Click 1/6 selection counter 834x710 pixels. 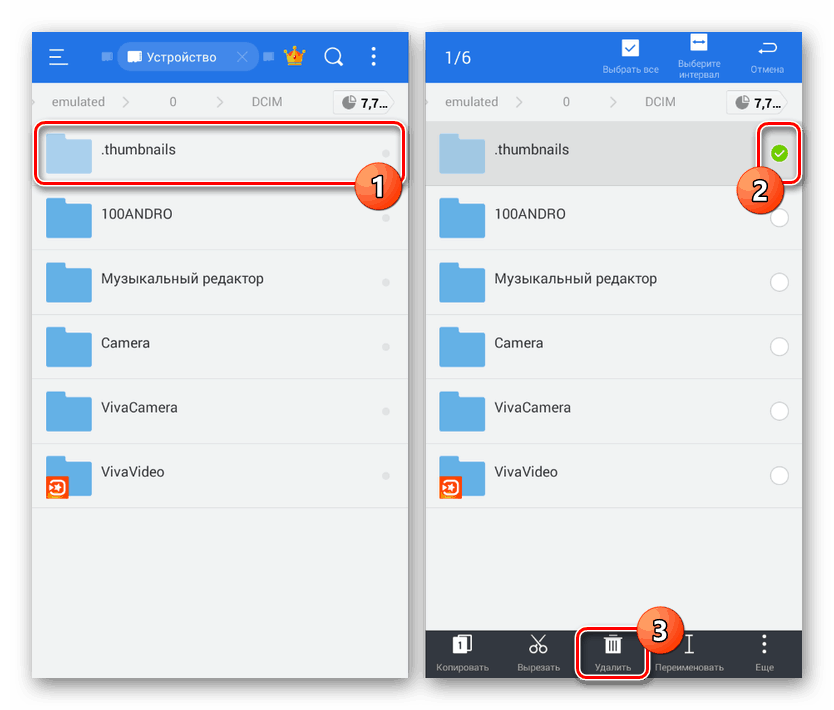(x=458, y=57)
